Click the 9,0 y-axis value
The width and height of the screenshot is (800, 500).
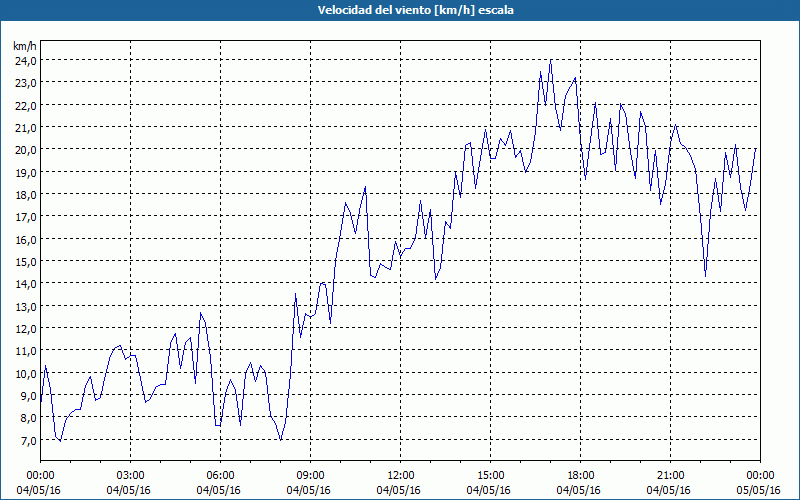tap(28, 396)
